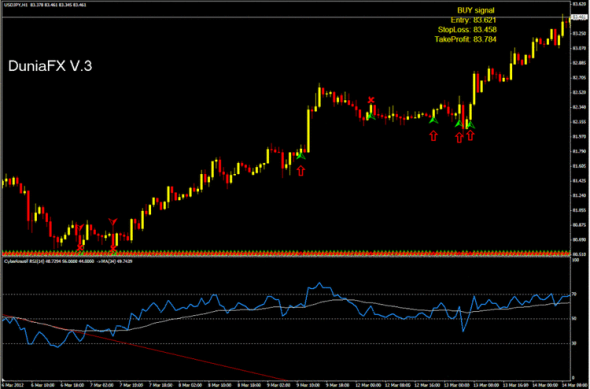Click the 81.055 price axis label
The height and width of the screenshot is (389, 590).
pyautogui.click(x=579, y=210)
